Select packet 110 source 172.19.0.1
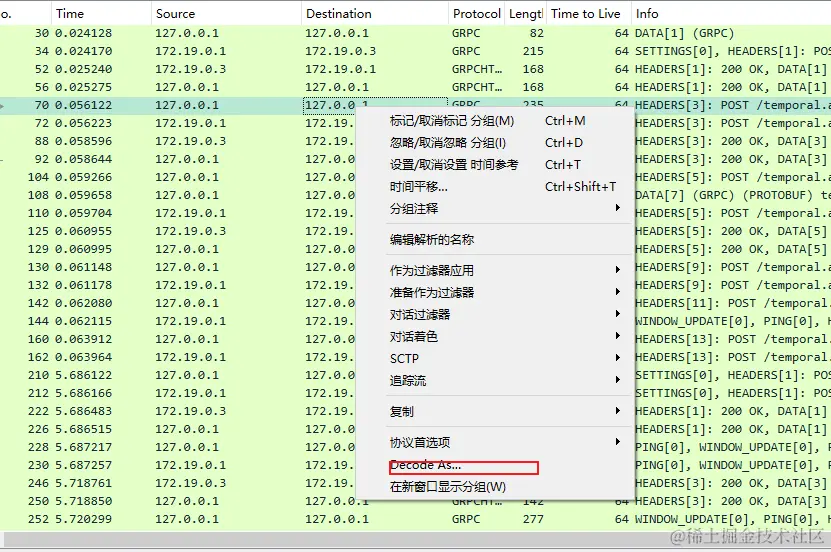The height and width of the screenshot is (552, 831). pyautogui.click(x=190, y=213)
